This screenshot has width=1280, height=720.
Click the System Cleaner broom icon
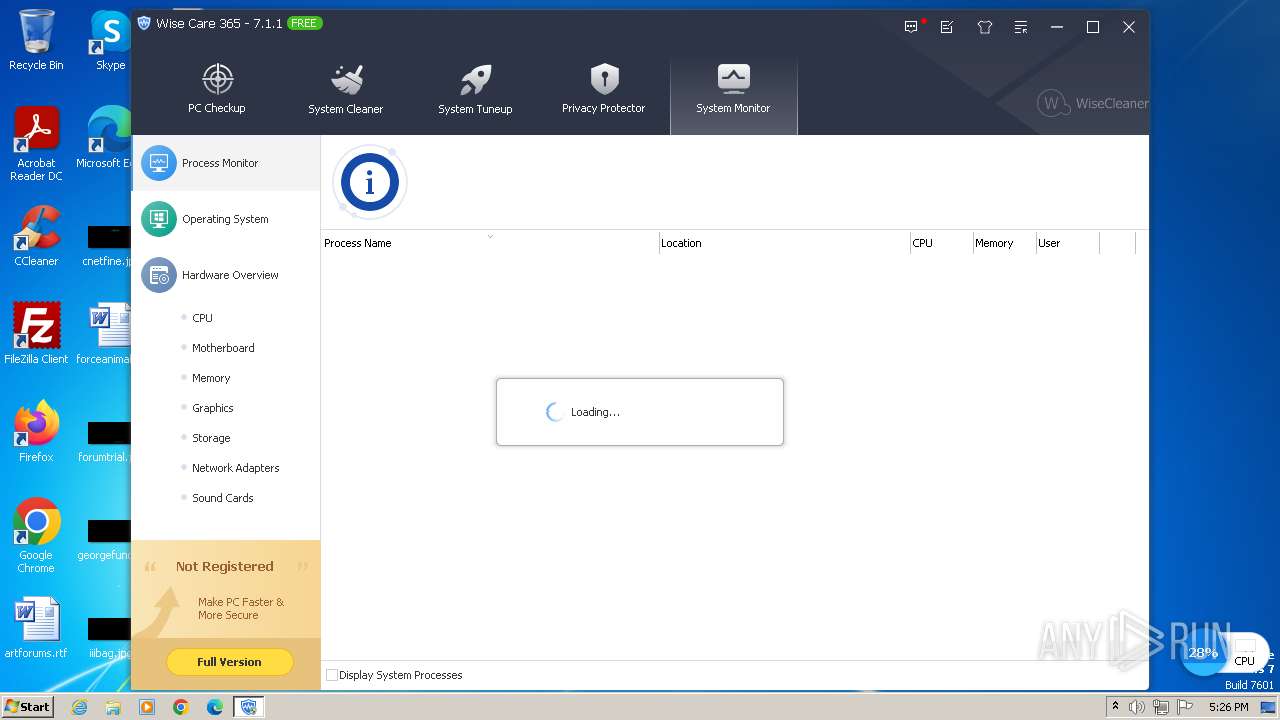point(346,78)
